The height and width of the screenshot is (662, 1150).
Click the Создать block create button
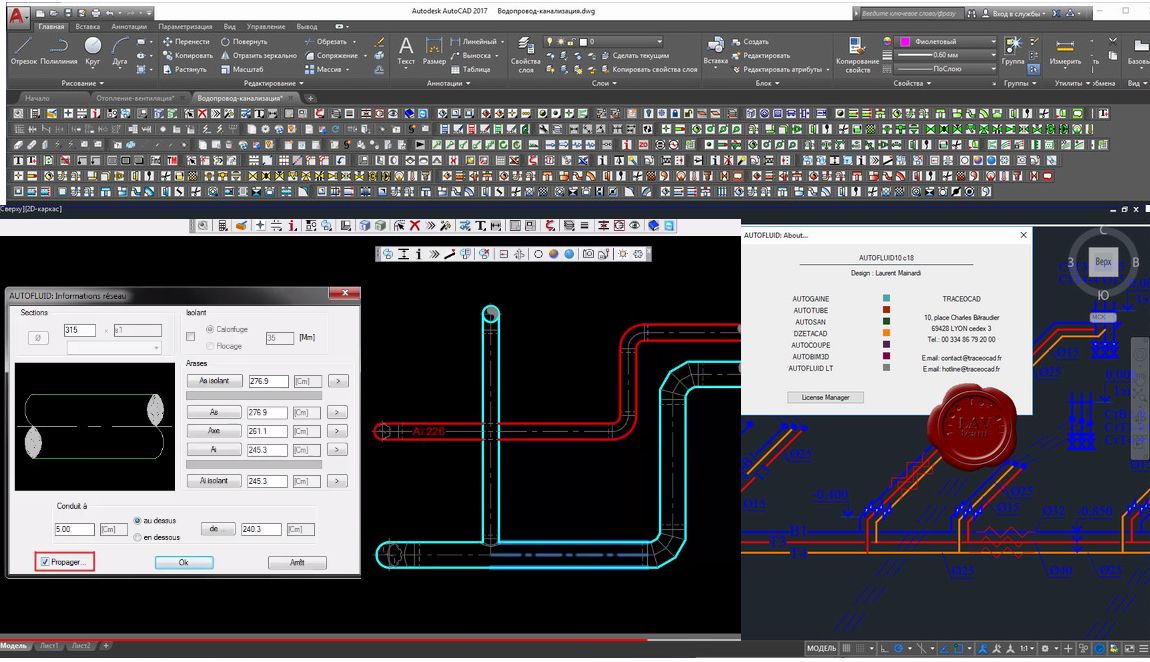click(750, 42)
